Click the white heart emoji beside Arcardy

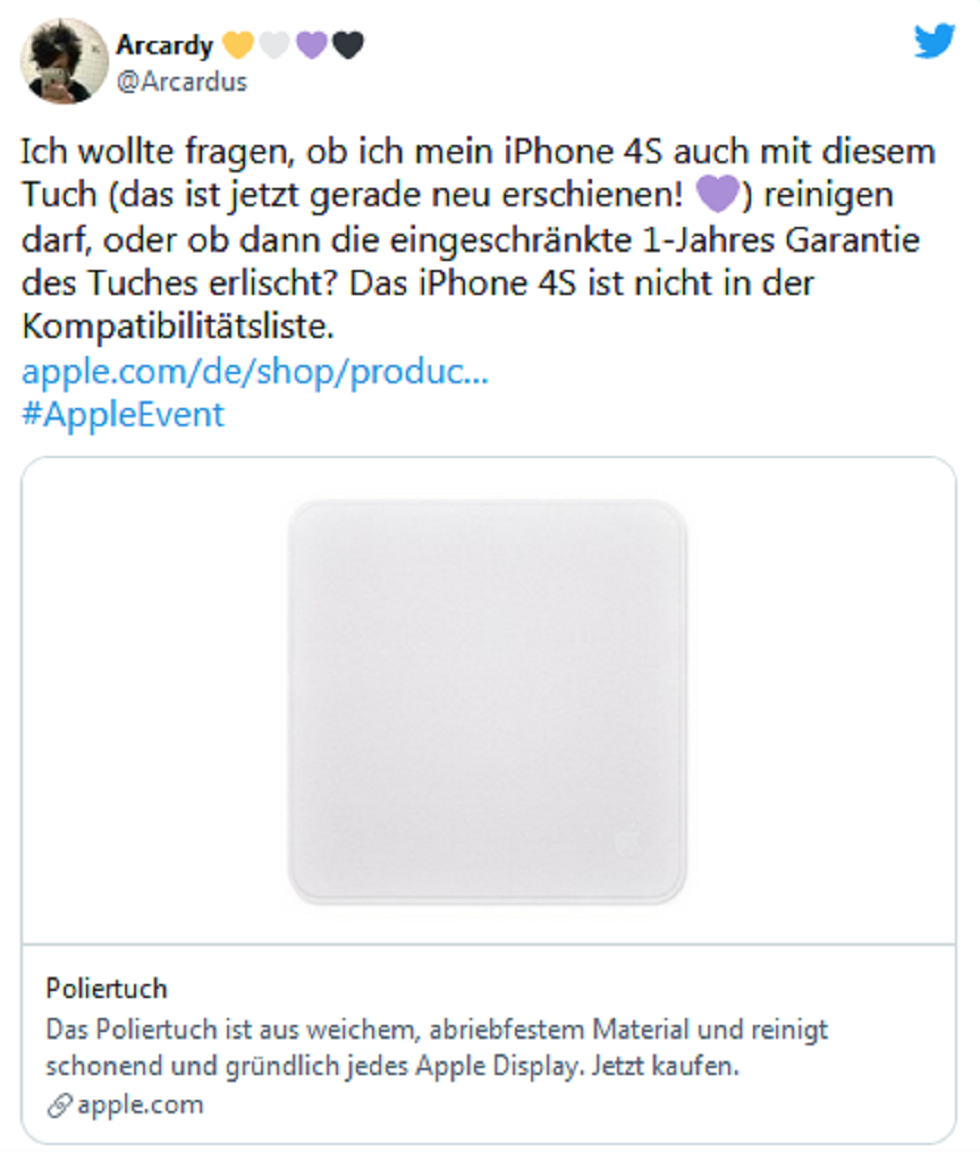pos(275,45)
